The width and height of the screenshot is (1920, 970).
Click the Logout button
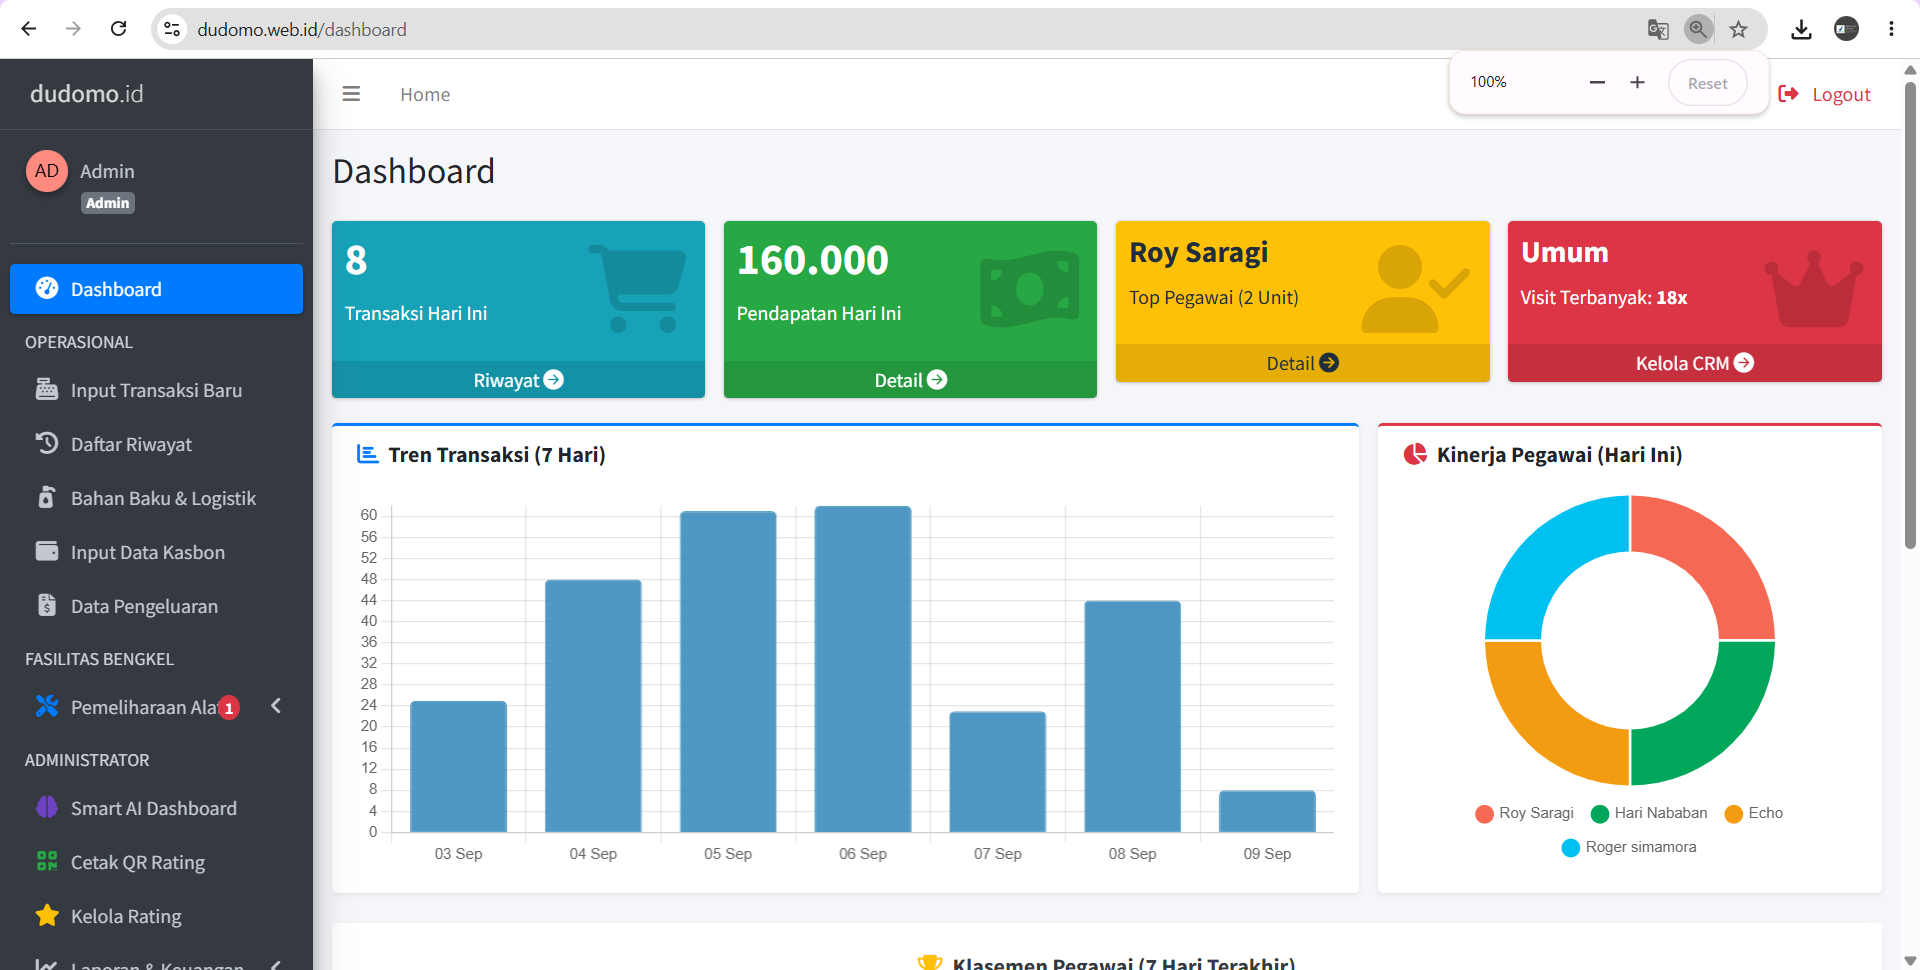pos(1825,94)
